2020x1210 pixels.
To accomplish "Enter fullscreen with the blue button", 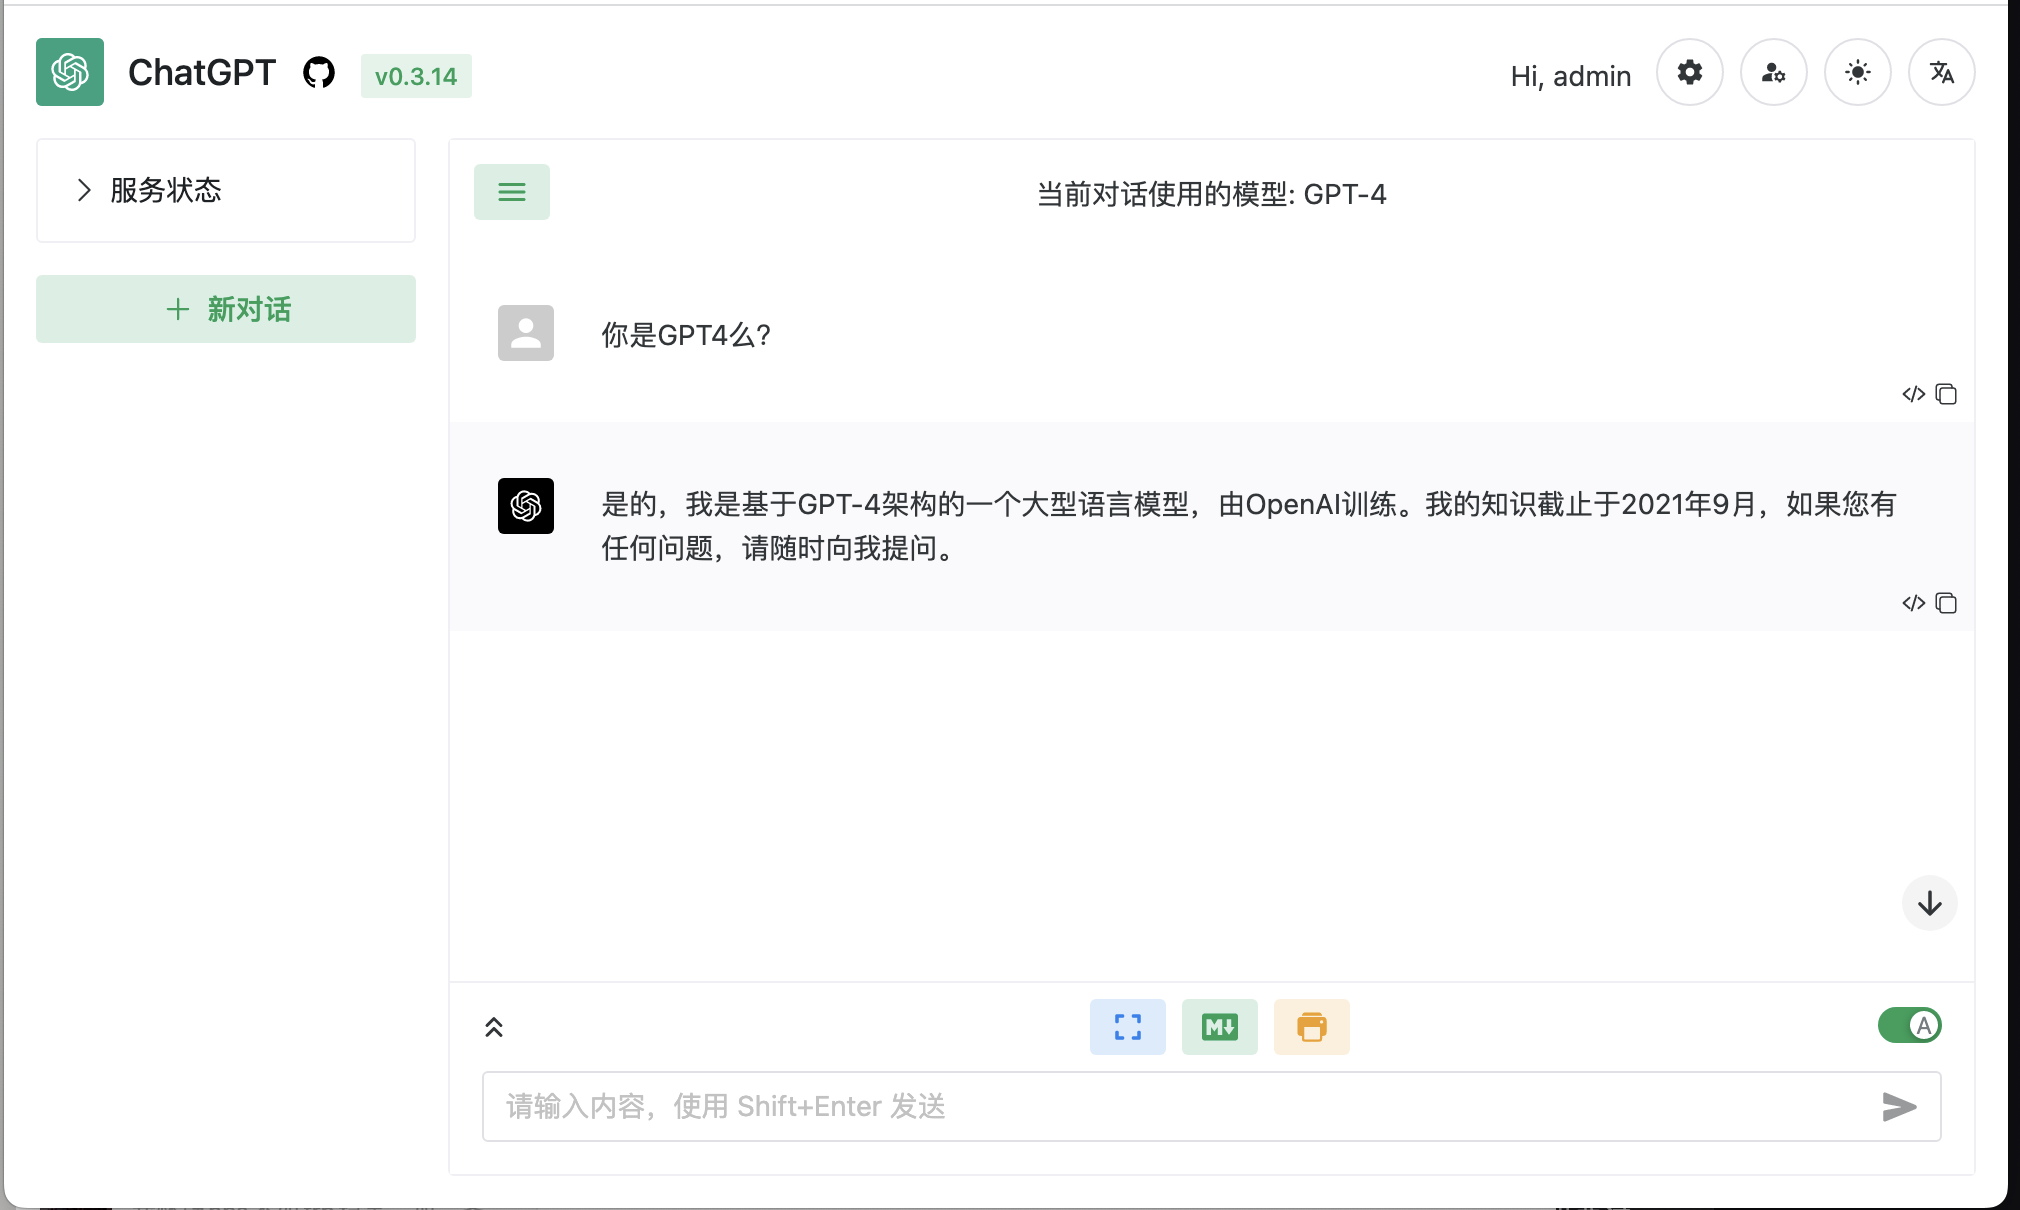I will tap(1127, 1027).
